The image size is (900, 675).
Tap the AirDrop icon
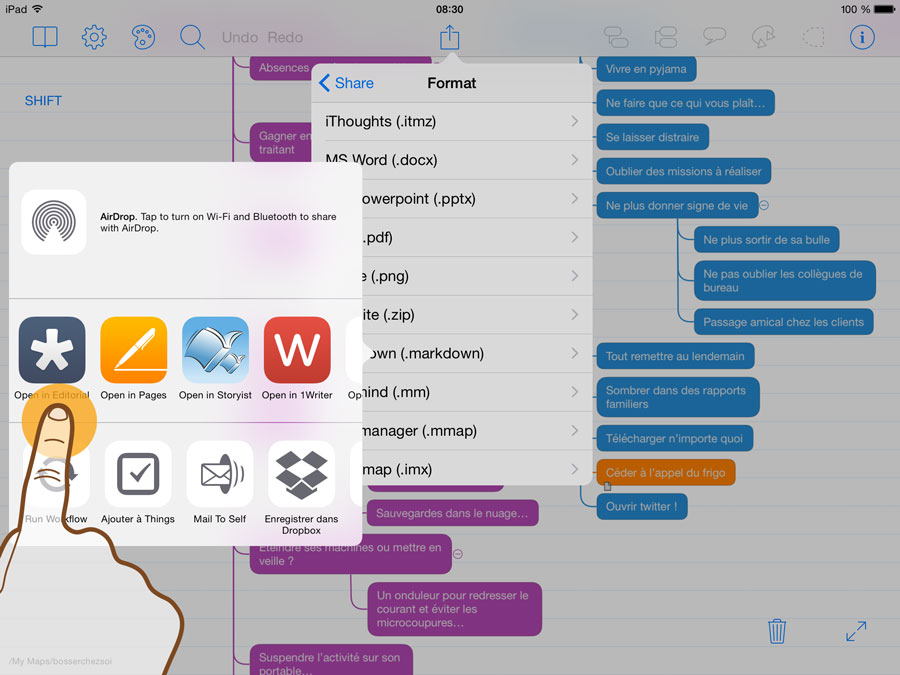pos(54,222)
